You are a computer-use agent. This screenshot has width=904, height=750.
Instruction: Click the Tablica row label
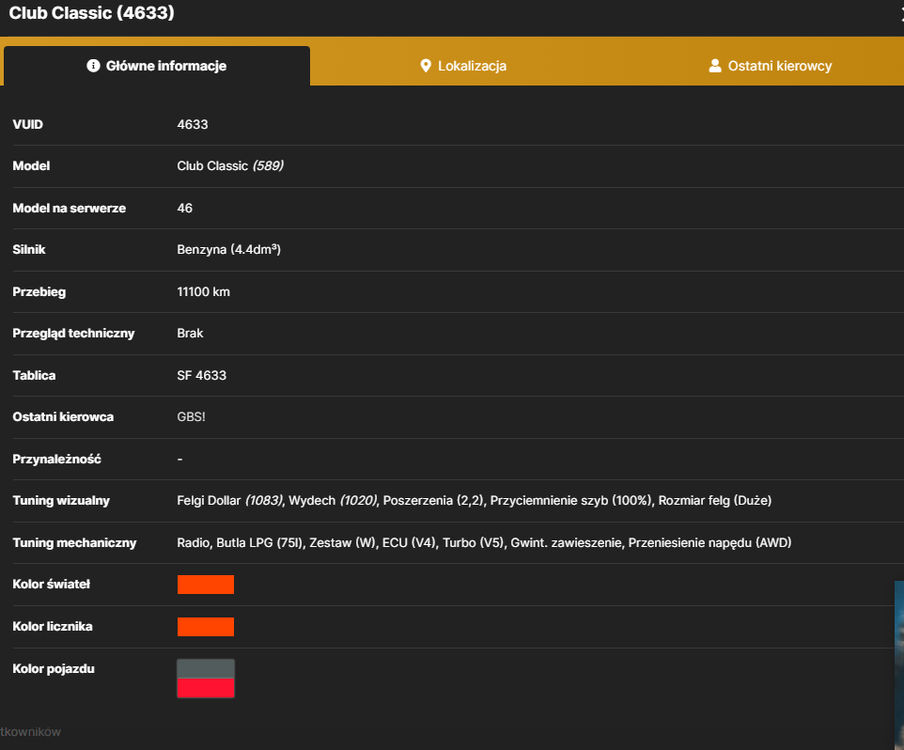point(34,375)
